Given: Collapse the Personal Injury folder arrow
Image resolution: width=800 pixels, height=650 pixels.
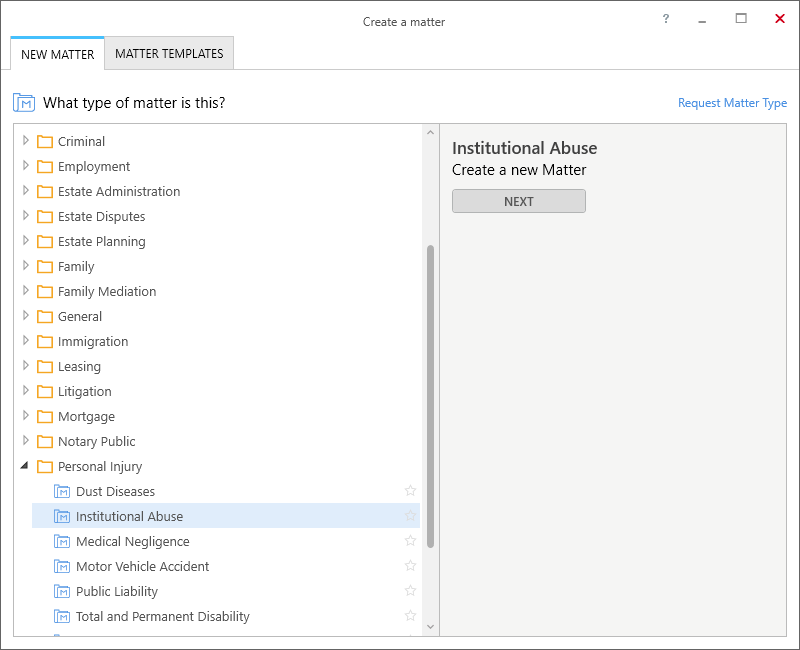Looking at the screenshot, I should tap(24, 465).
